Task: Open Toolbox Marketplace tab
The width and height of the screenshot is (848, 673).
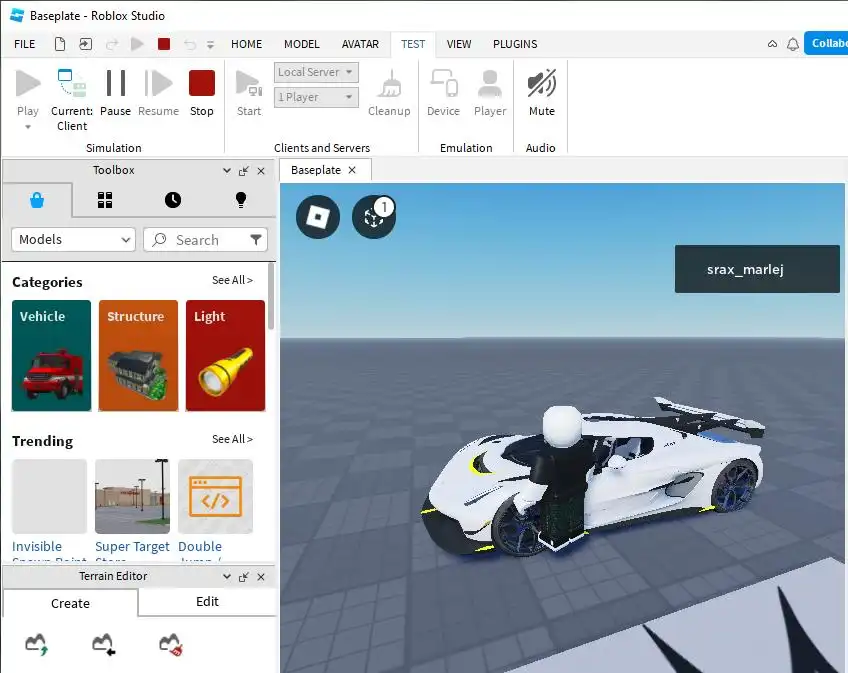Action: pos(37,200)
